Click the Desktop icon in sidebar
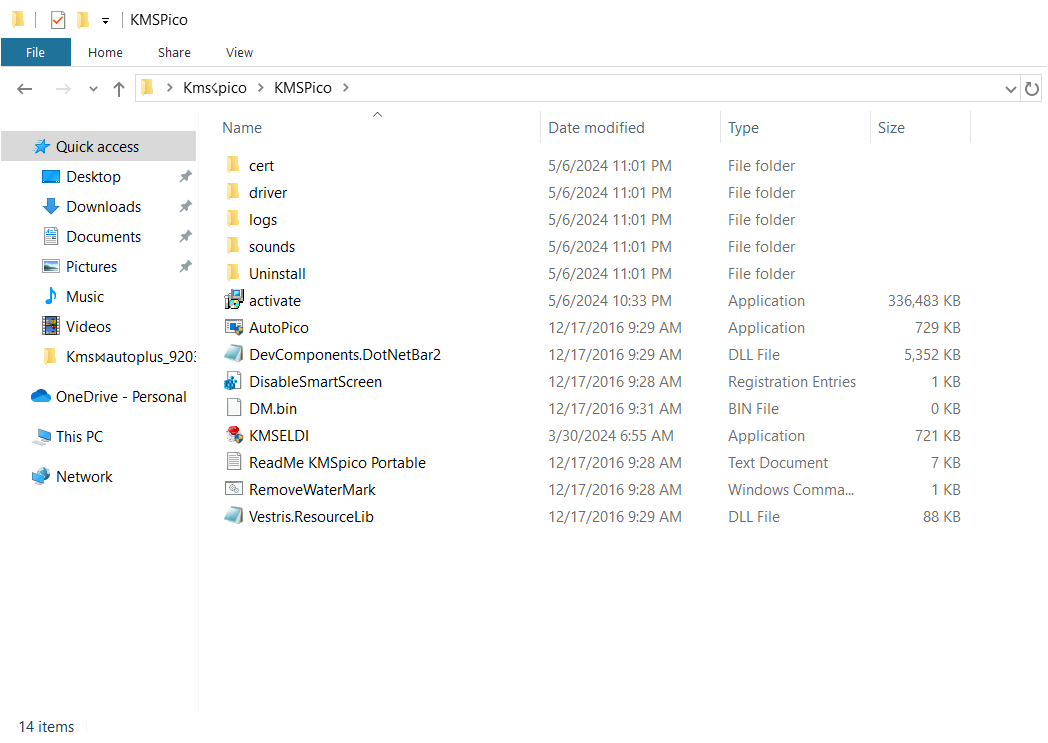 [51, 176]
